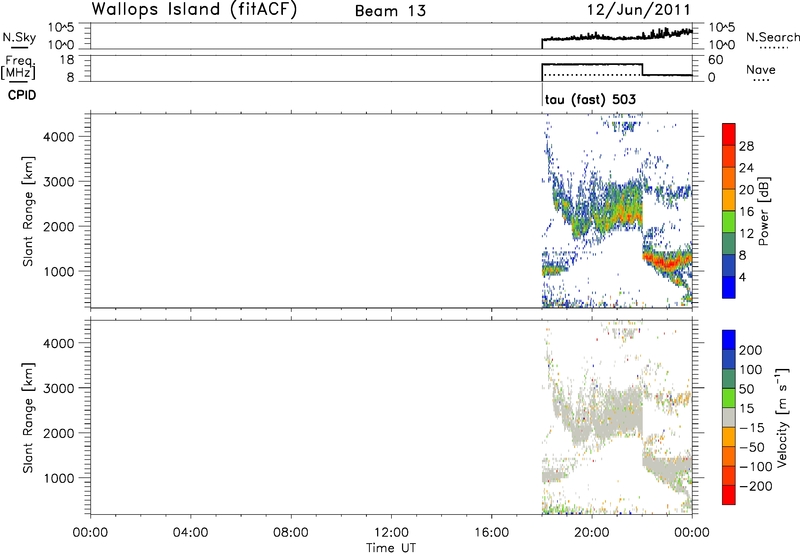
Task: Click the "12:00" time tick label
Action: pos(391,533)
